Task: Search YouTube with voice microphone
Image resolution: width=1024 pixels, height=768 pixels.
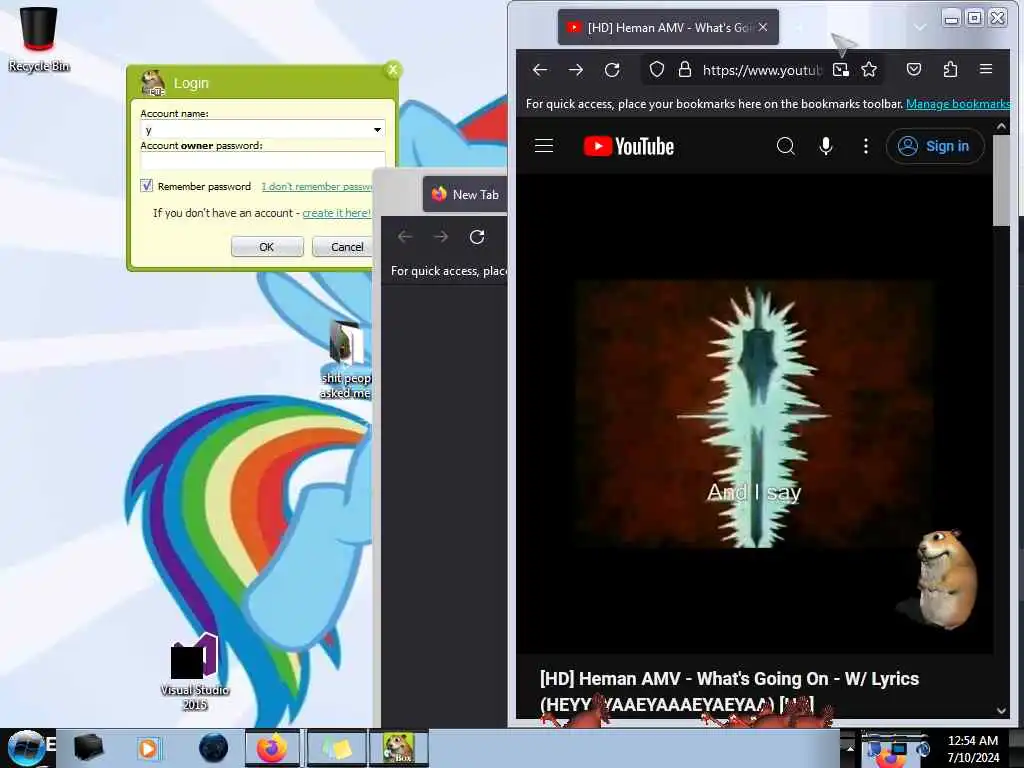Action: tap(825, 146)
